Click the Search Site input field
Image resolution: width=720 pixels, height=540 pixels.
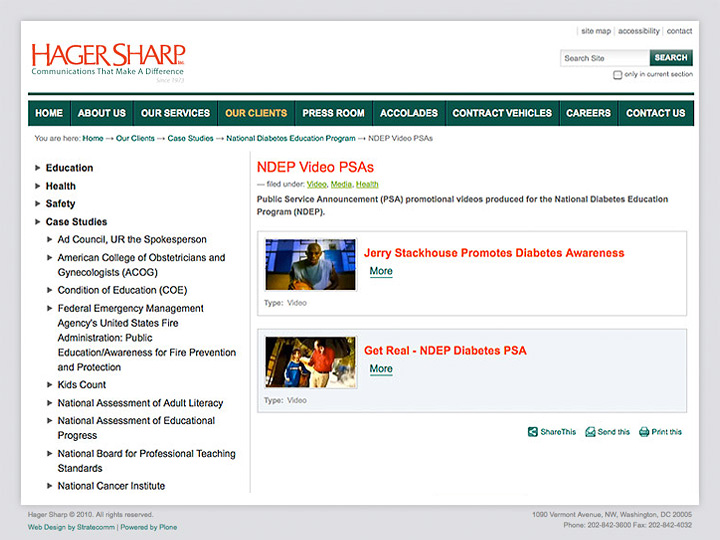click(x=604, y=58)
